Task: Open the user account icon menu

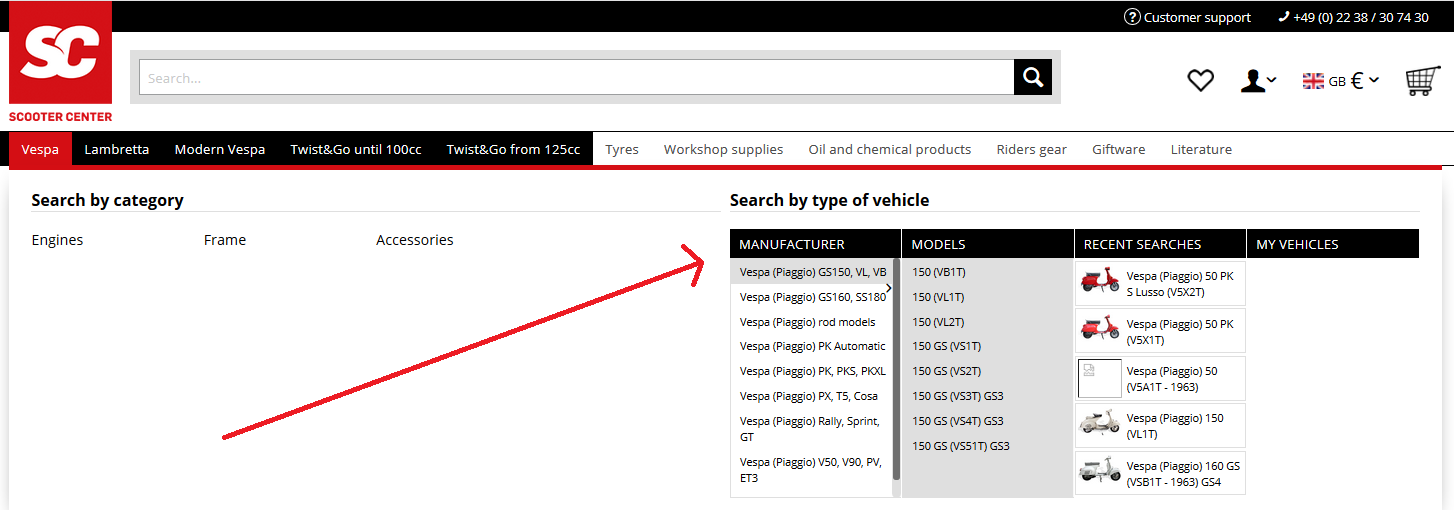Action: 1257,81
